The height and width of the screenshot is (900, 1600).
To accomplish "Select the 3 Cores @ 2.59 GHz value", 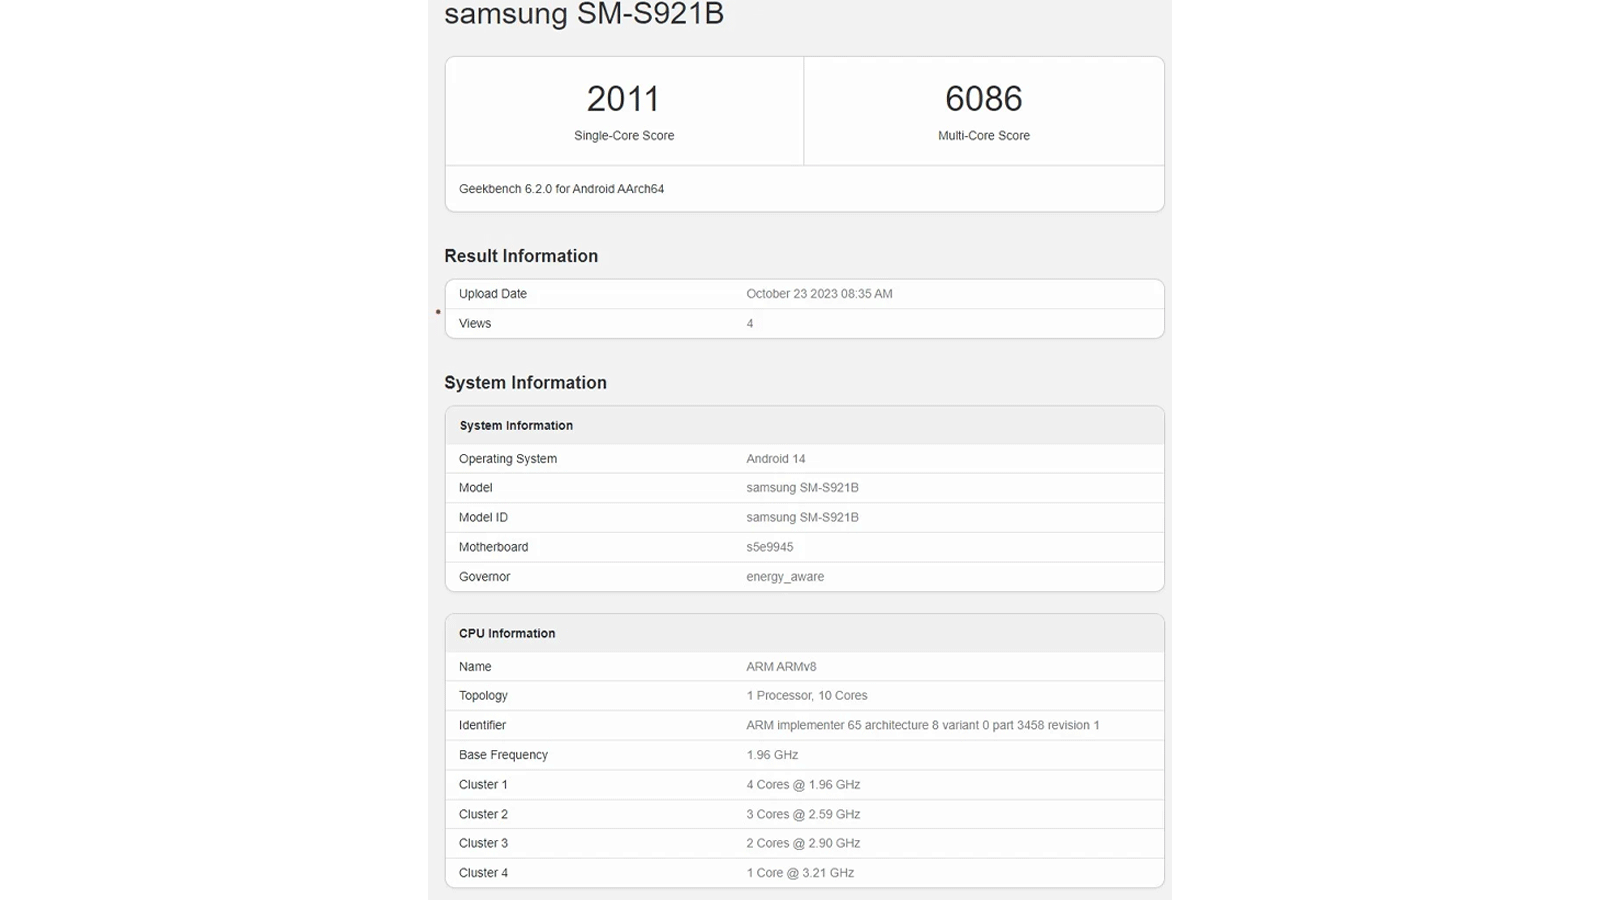I will (803, 815).
